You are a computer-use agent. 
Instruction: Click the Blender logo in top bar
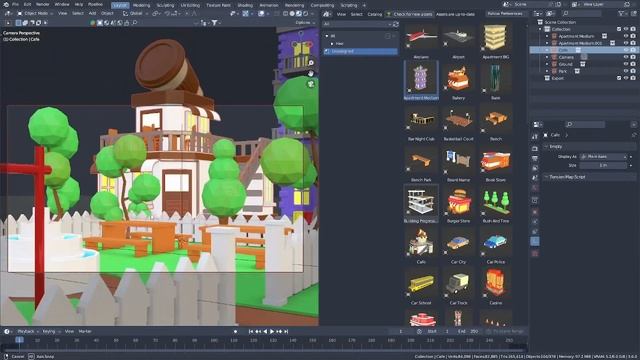tap(6, 4)
